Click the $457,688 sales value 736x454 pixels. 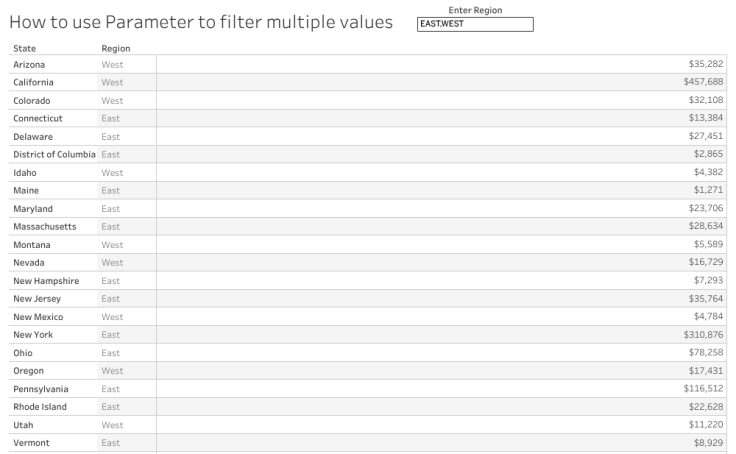(703, 82)
